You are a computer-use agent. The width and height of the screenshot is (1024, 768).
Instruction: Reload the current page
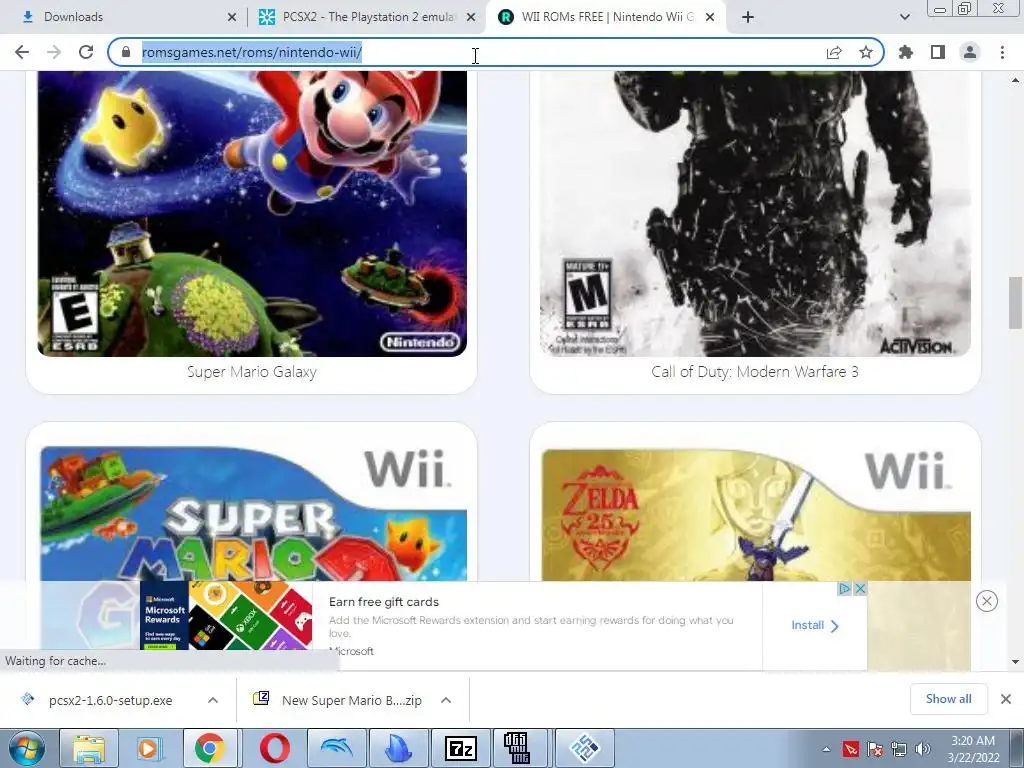(x=86, y=52)
